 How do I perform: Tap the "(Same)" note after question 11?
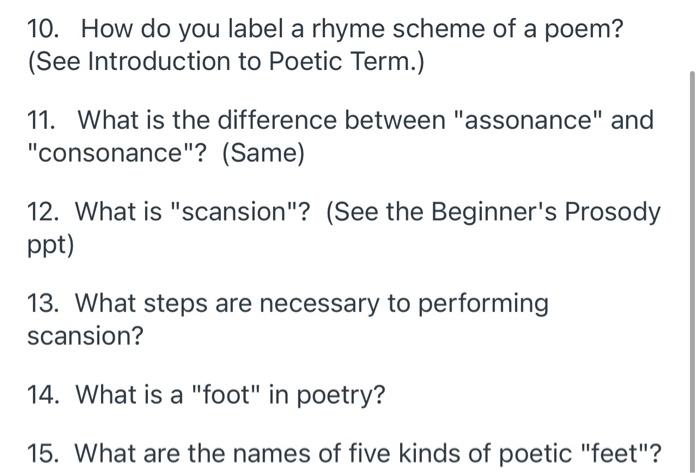(263, 154)
